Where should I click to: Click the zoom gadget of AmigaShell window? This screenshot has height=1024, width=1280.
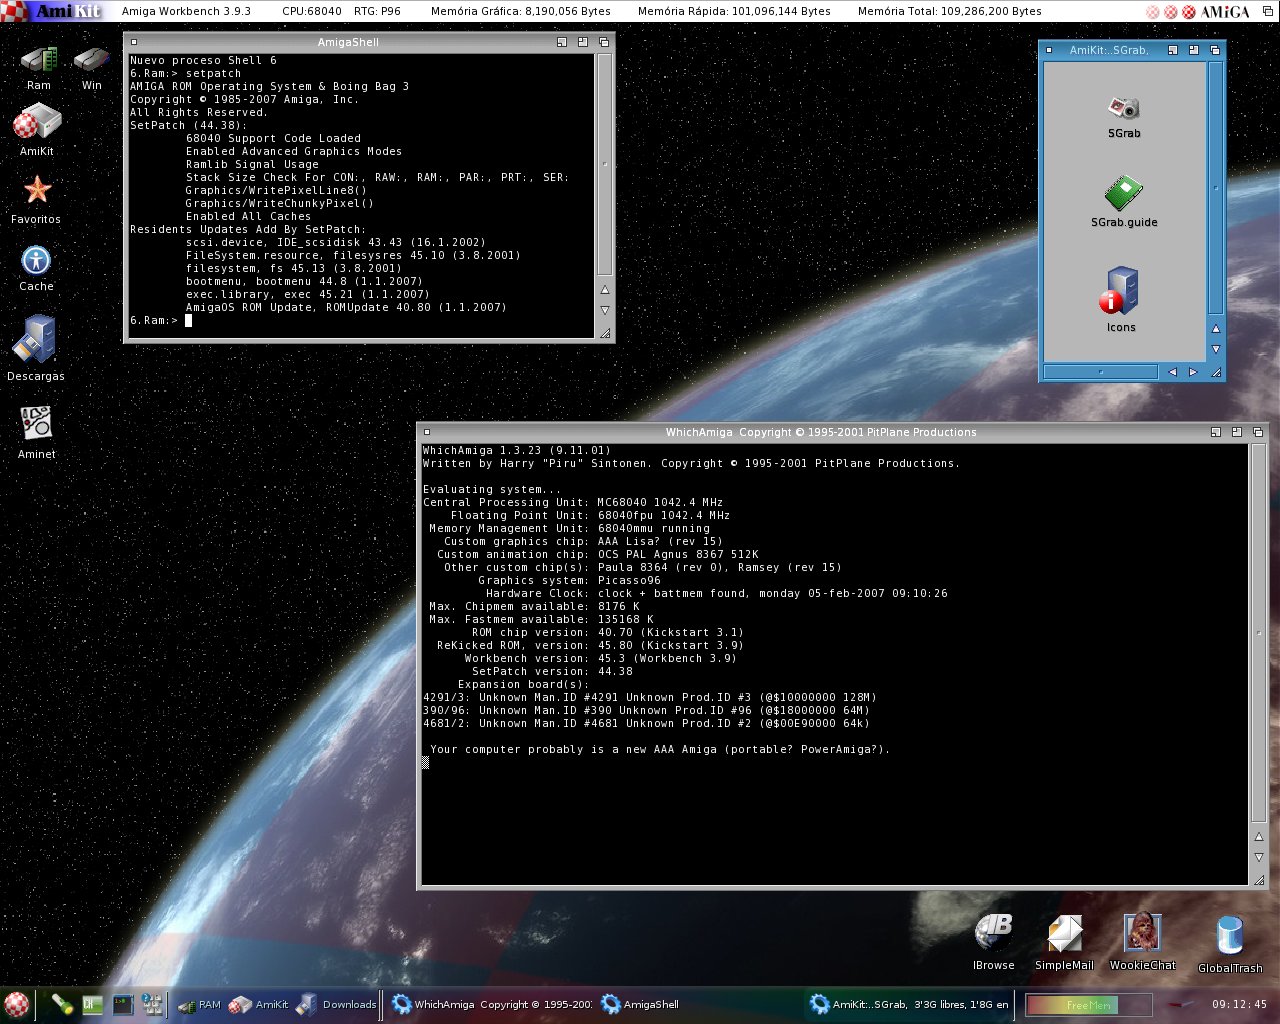click(x=583, y=42)
